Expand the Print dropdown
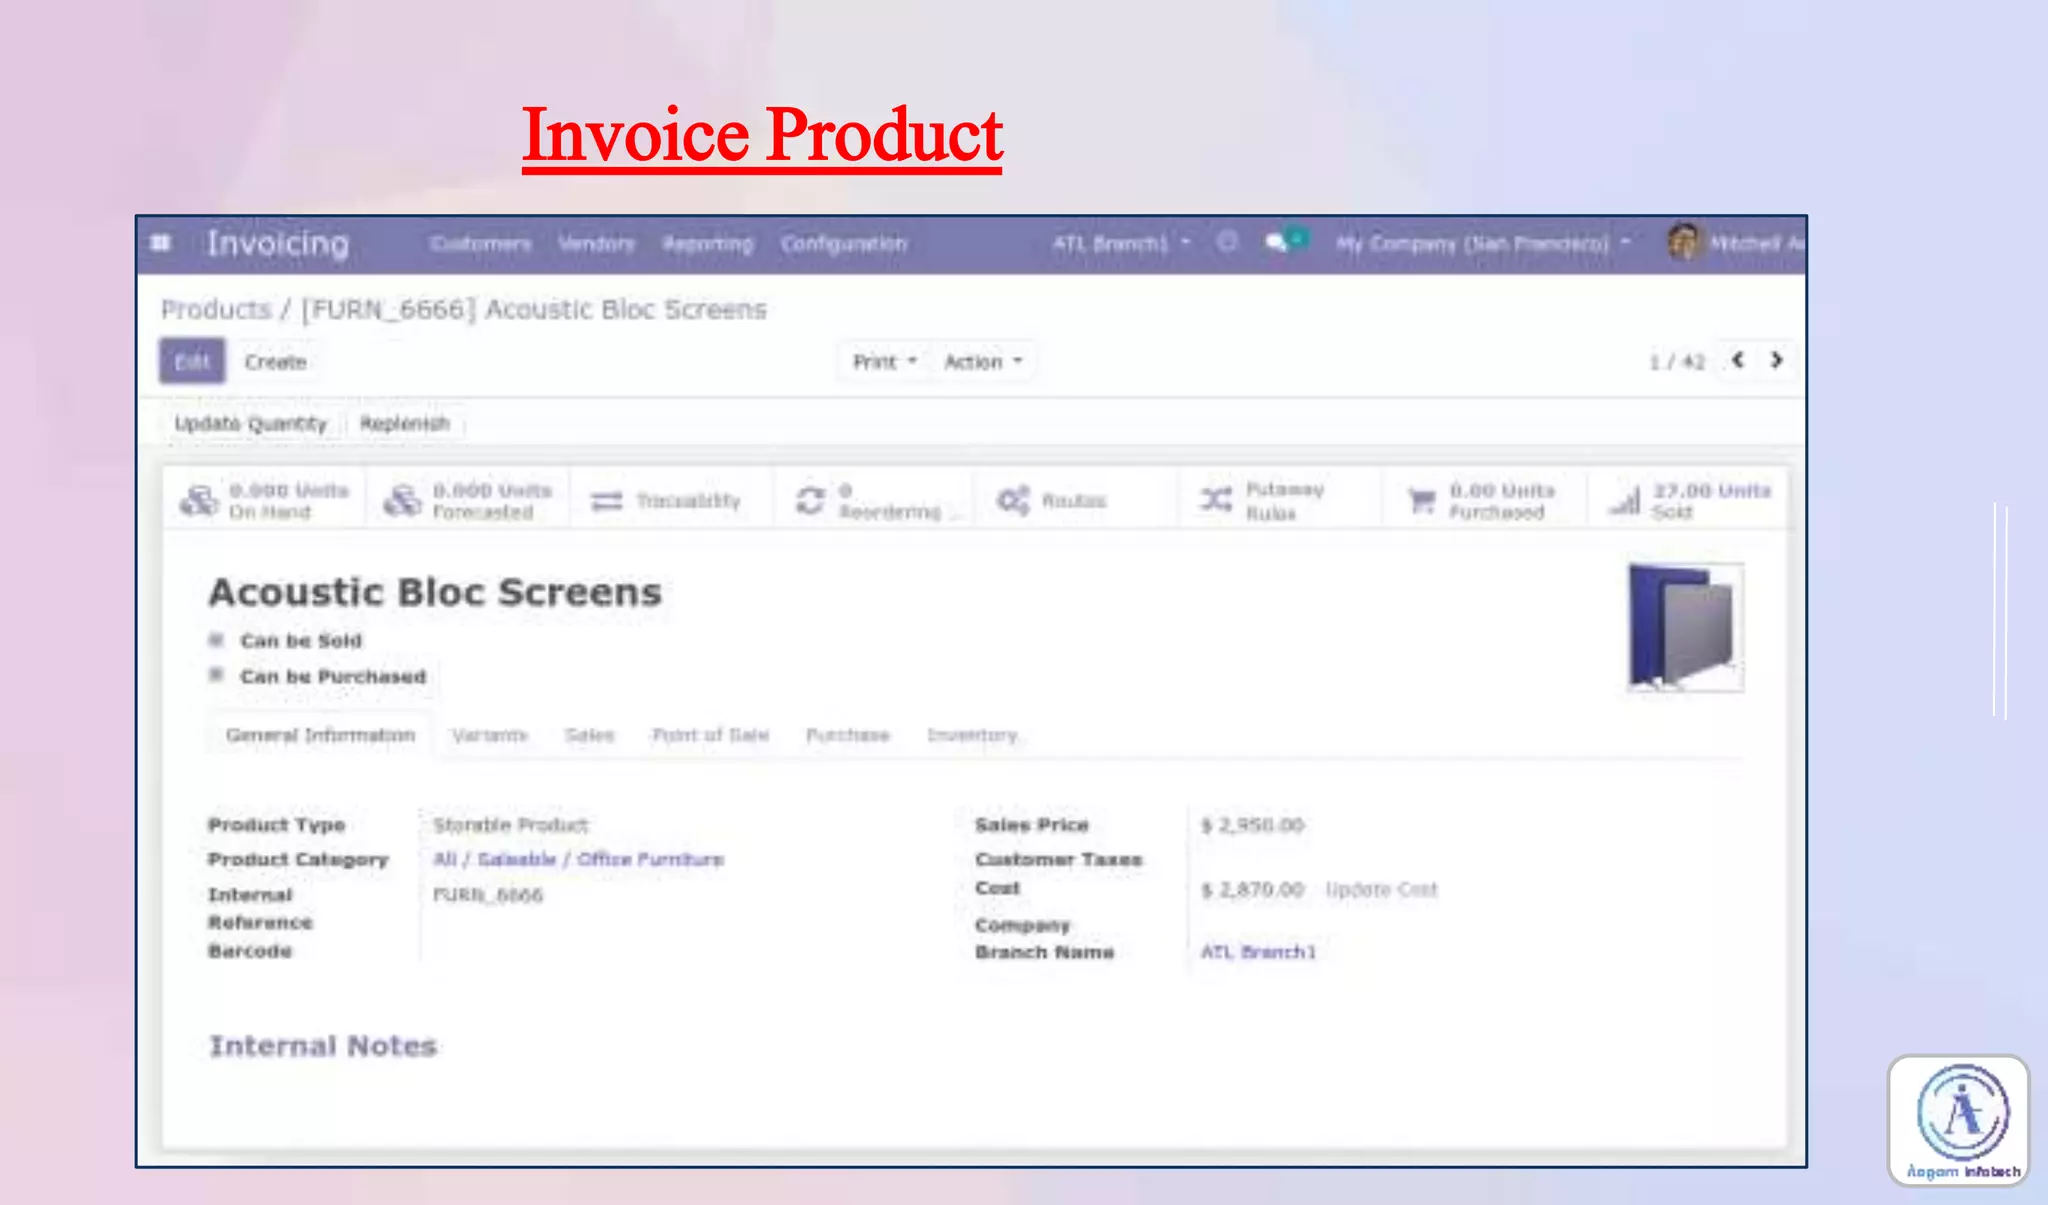The width and height of the screenshot is (2048, 1205). 884,362
